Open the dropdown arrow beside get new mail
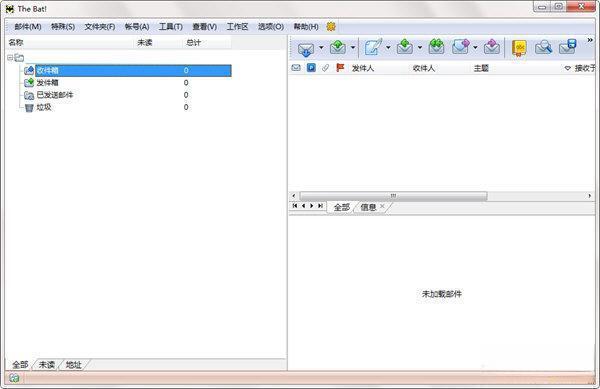 coord(321,48)
